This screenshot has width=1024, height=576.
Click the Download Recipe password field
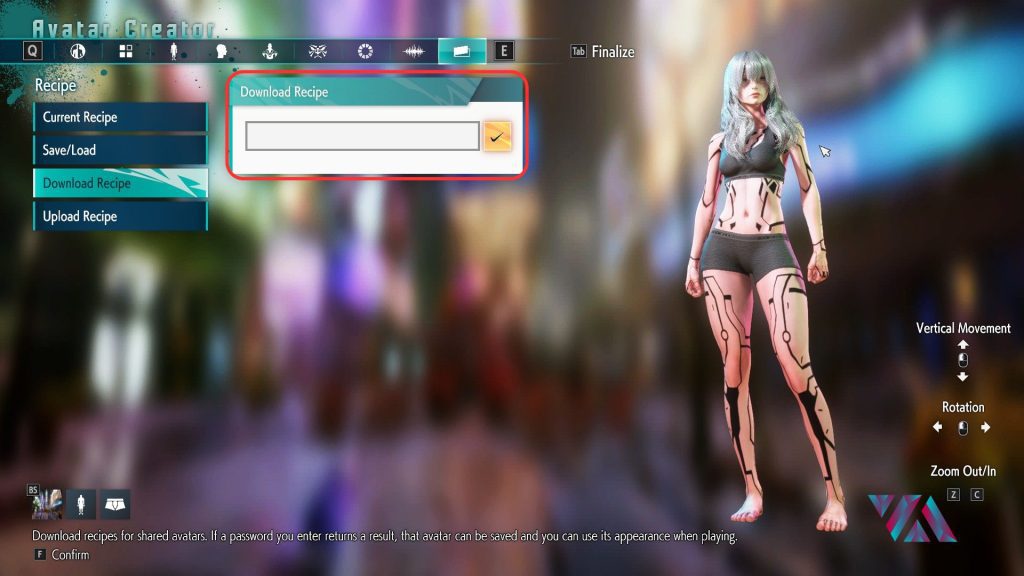pos(362,136)
